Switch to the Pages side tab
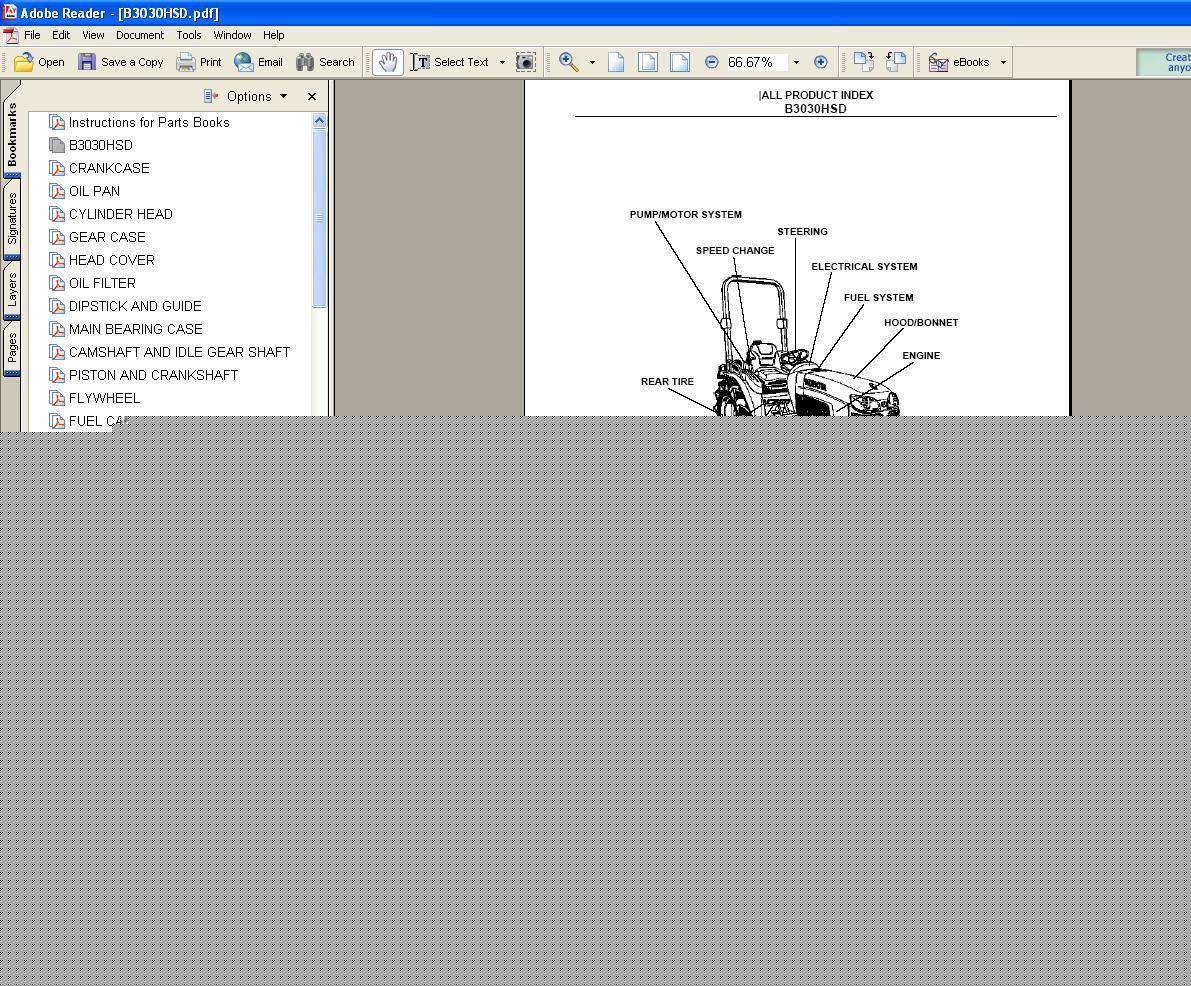This screenshot has width=1191, height=986. (11, 349)
